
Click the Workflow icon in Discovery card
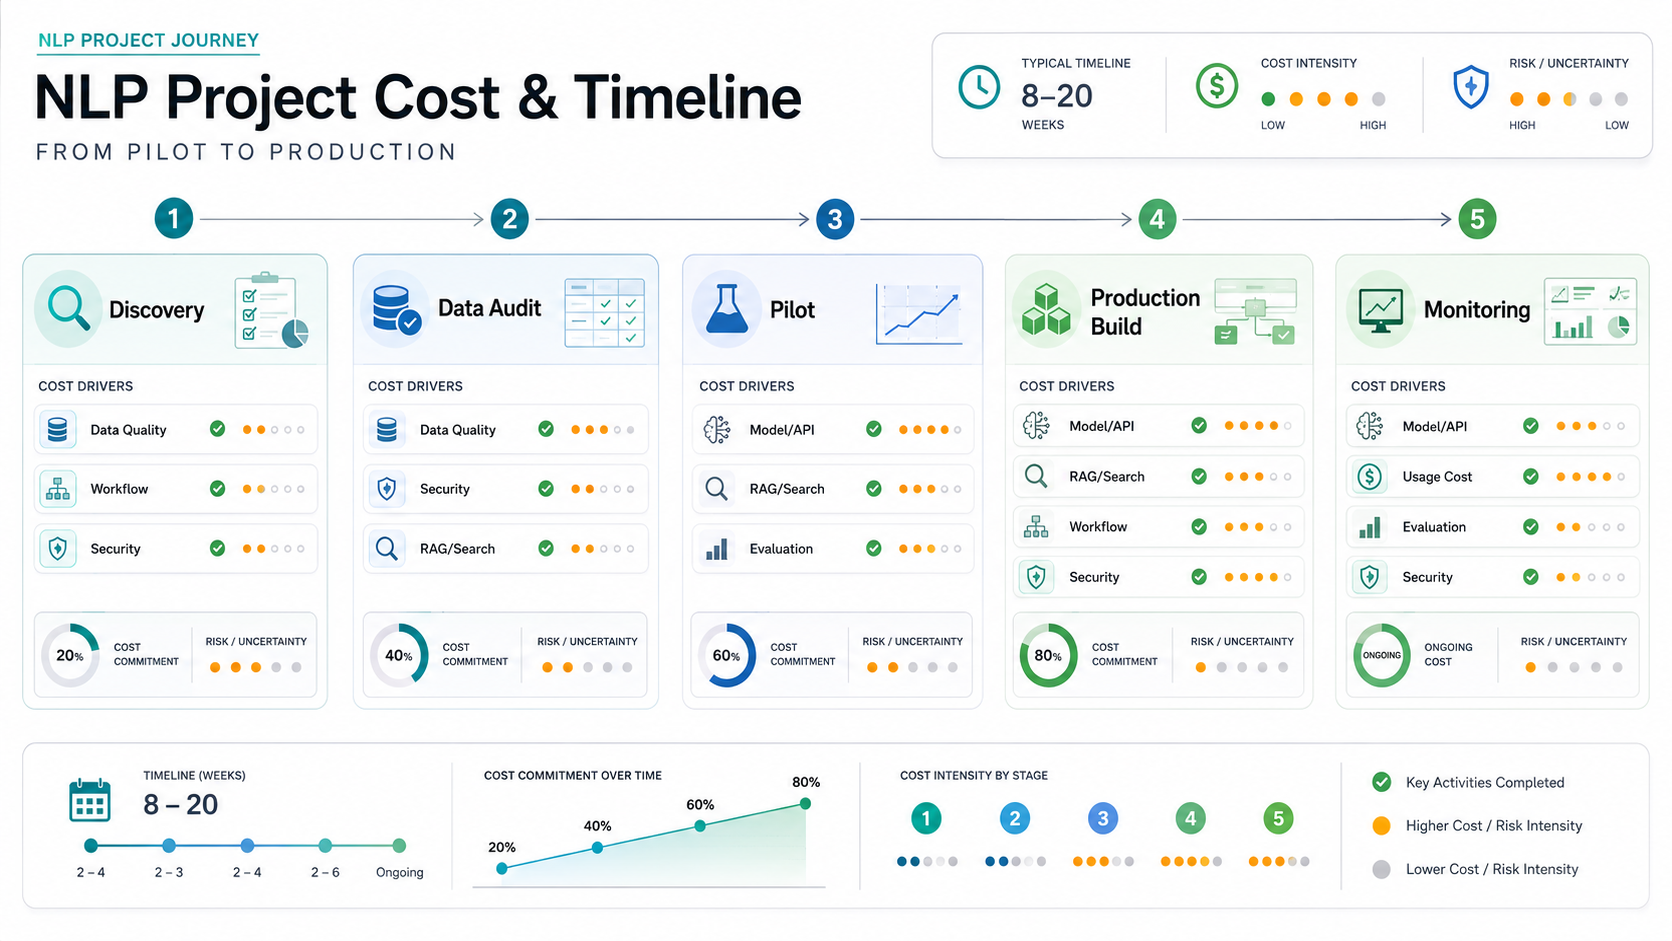58,489
